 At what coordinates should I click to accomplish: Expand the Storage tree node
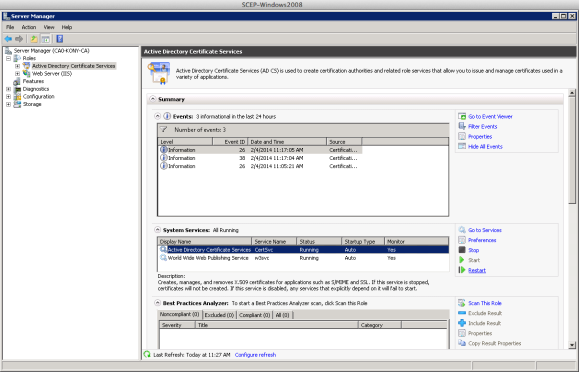coord(8,105)
